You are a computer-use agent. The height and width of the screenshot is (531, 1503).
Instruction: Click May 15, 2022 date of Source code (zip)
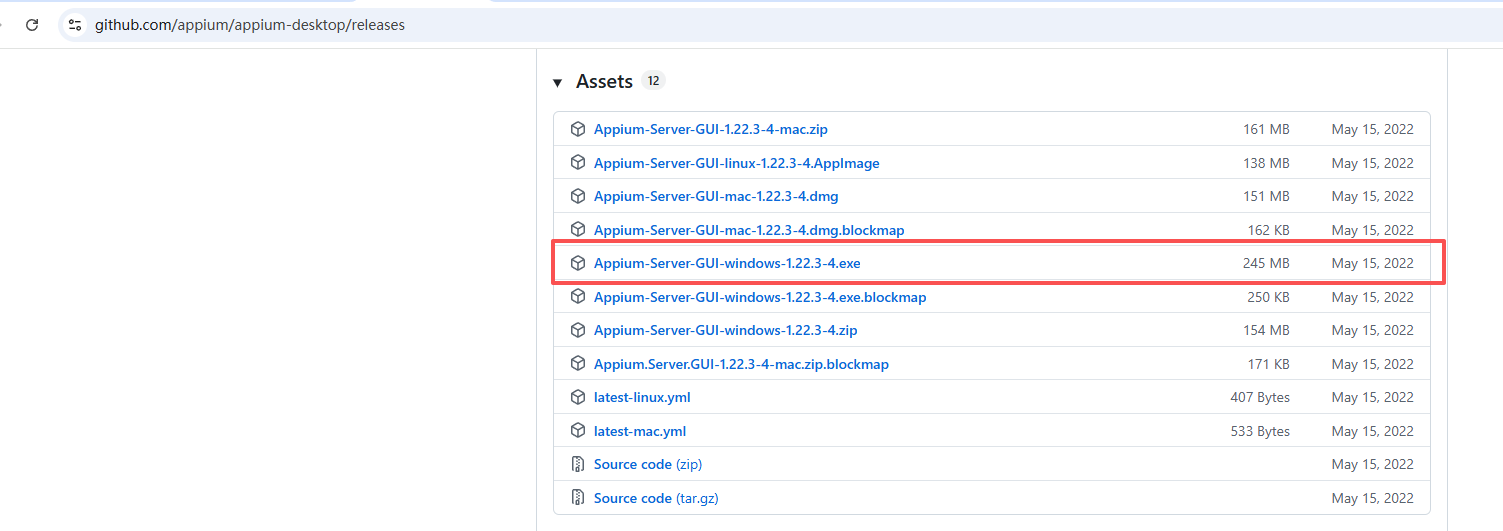coord(1373,464)
